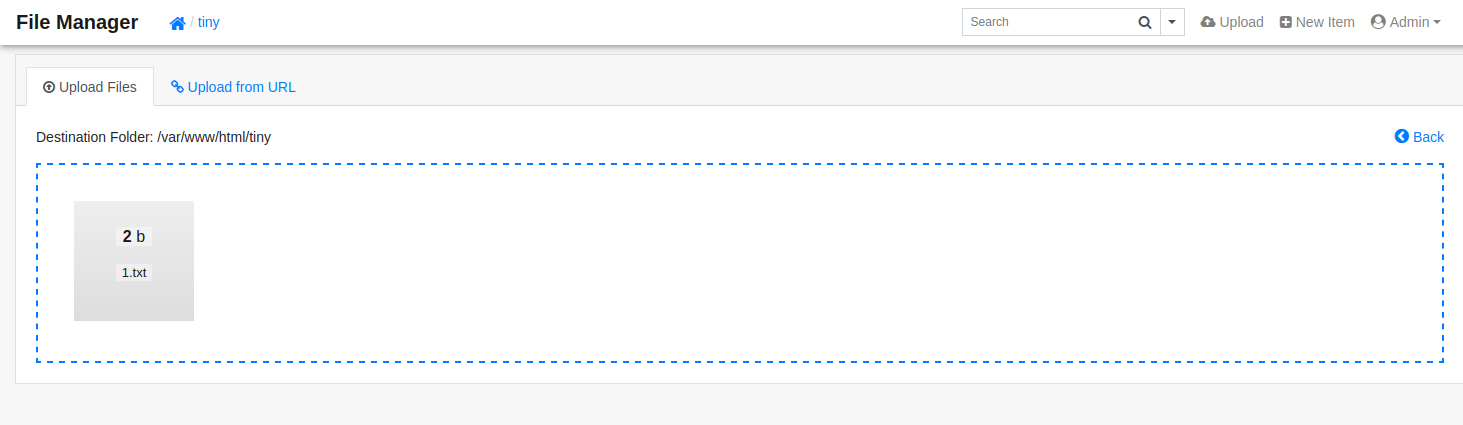The width and height of the screenshot is (1463, 425).
Task: Go back using the Back link text
Action: pyautogui.click(x=1428, y=137)
